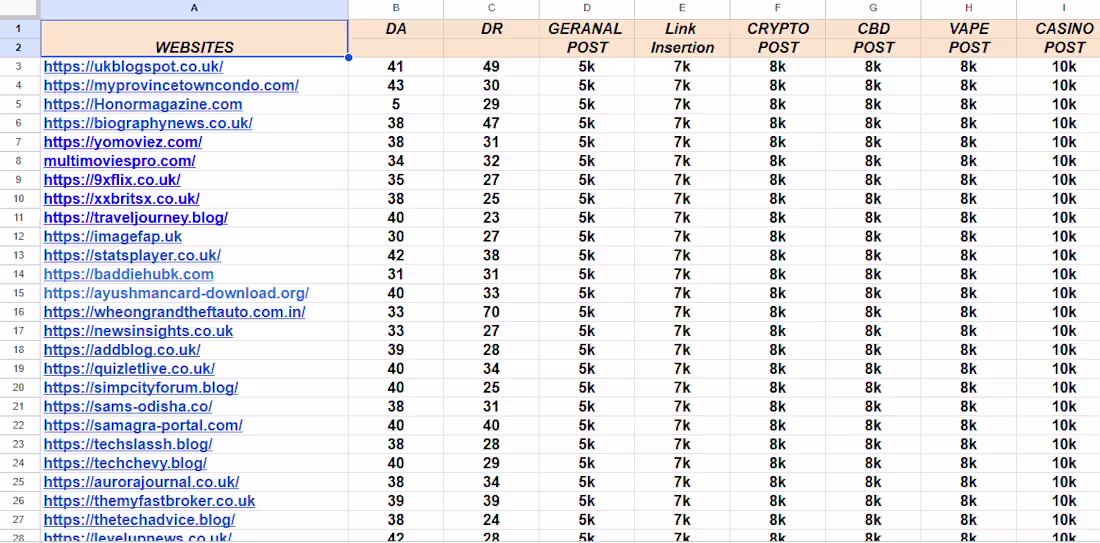
Task: Open the wheongrandtheftauto.com.in link
Action: click(x=174, y=312)
